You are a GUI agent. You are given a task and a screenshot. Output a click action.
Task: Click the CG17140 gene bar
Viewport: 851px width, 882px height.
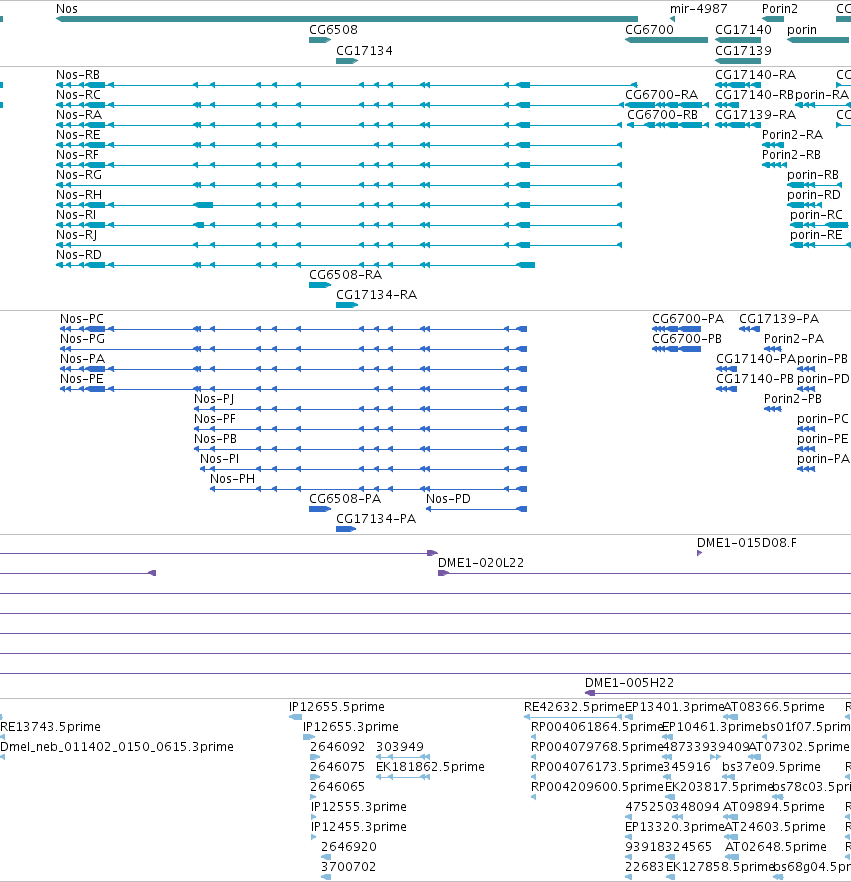point(738,40)
